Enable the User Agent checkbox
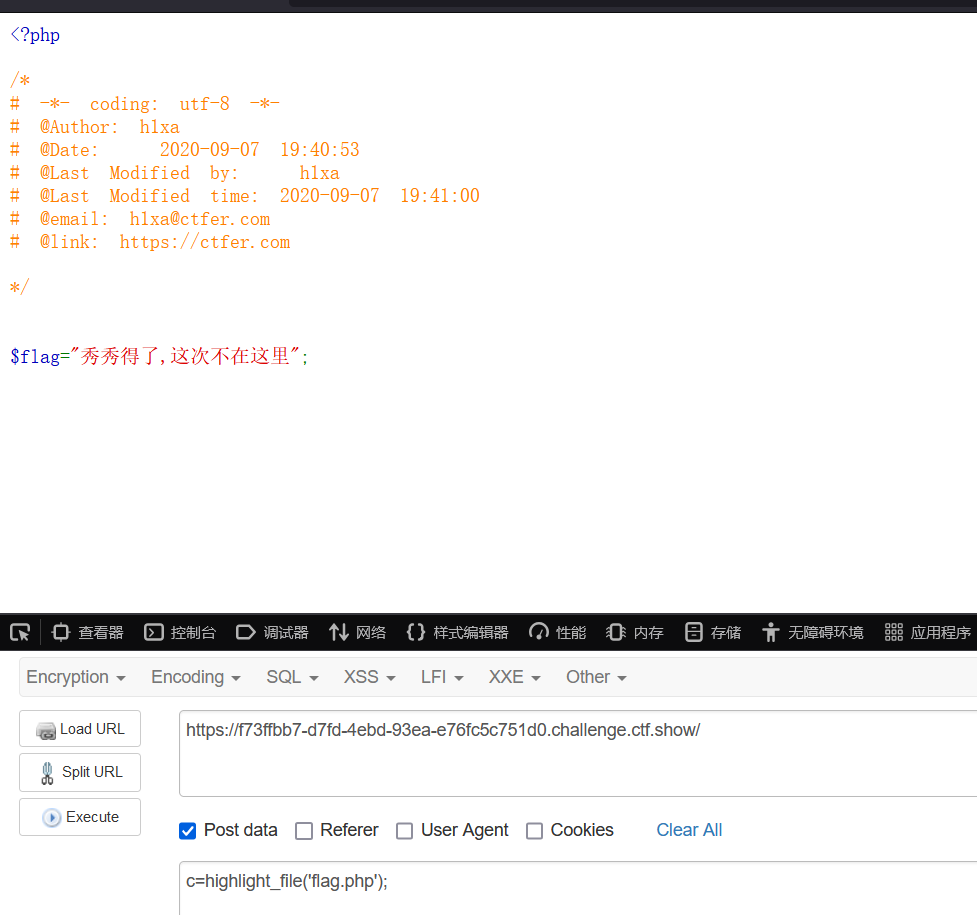This screenshot has height=915, width=977. [404, 831]
